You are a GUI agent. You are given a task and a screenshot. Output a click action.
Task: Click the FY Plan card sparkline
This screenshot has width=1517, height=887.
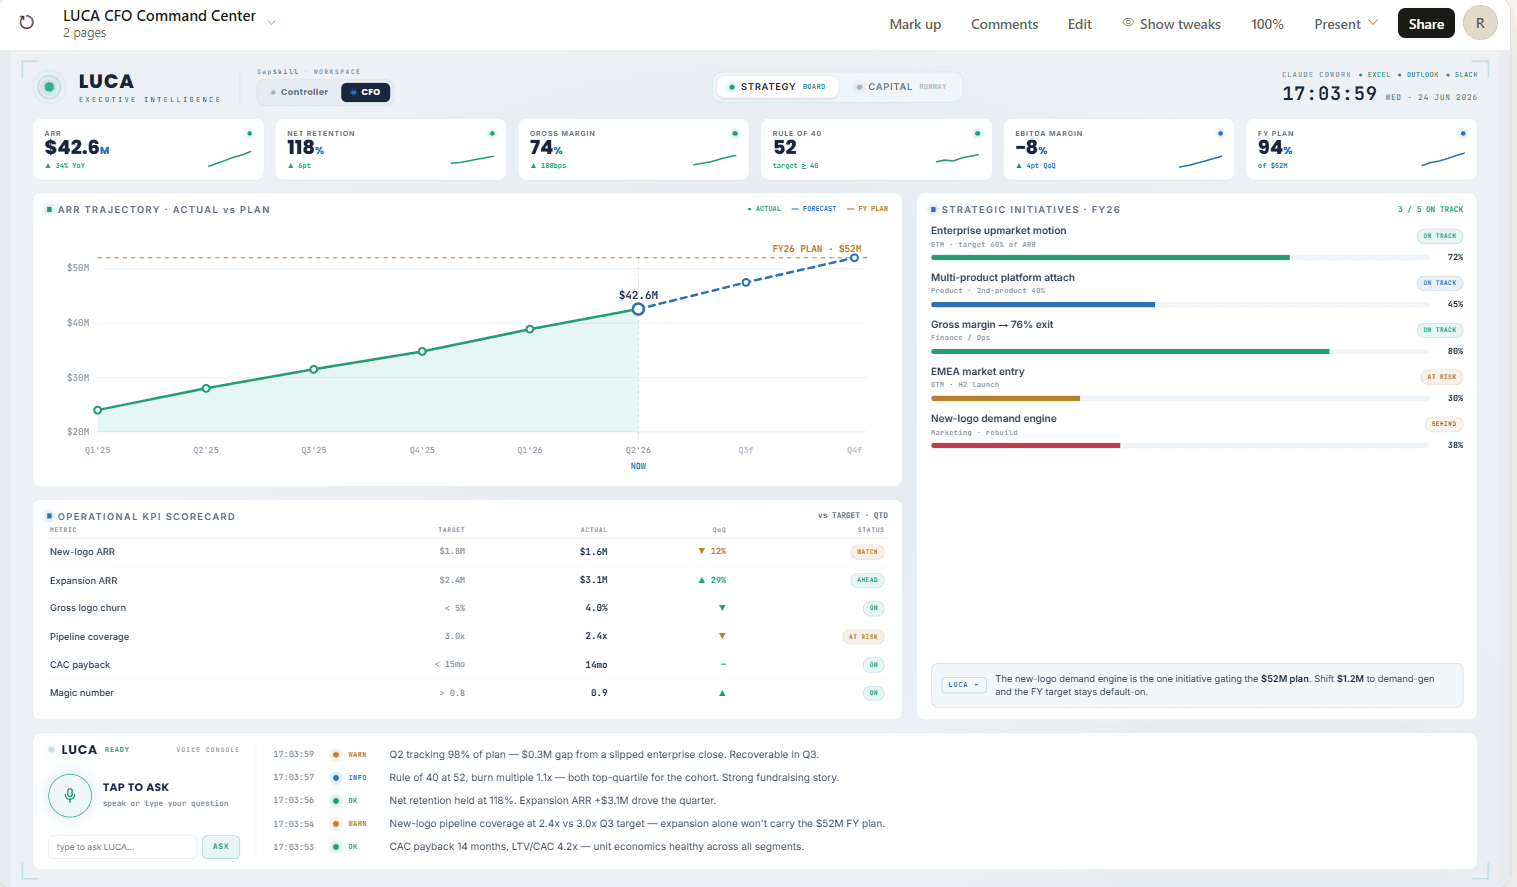pyautogui.click(x=1443, y=159)
